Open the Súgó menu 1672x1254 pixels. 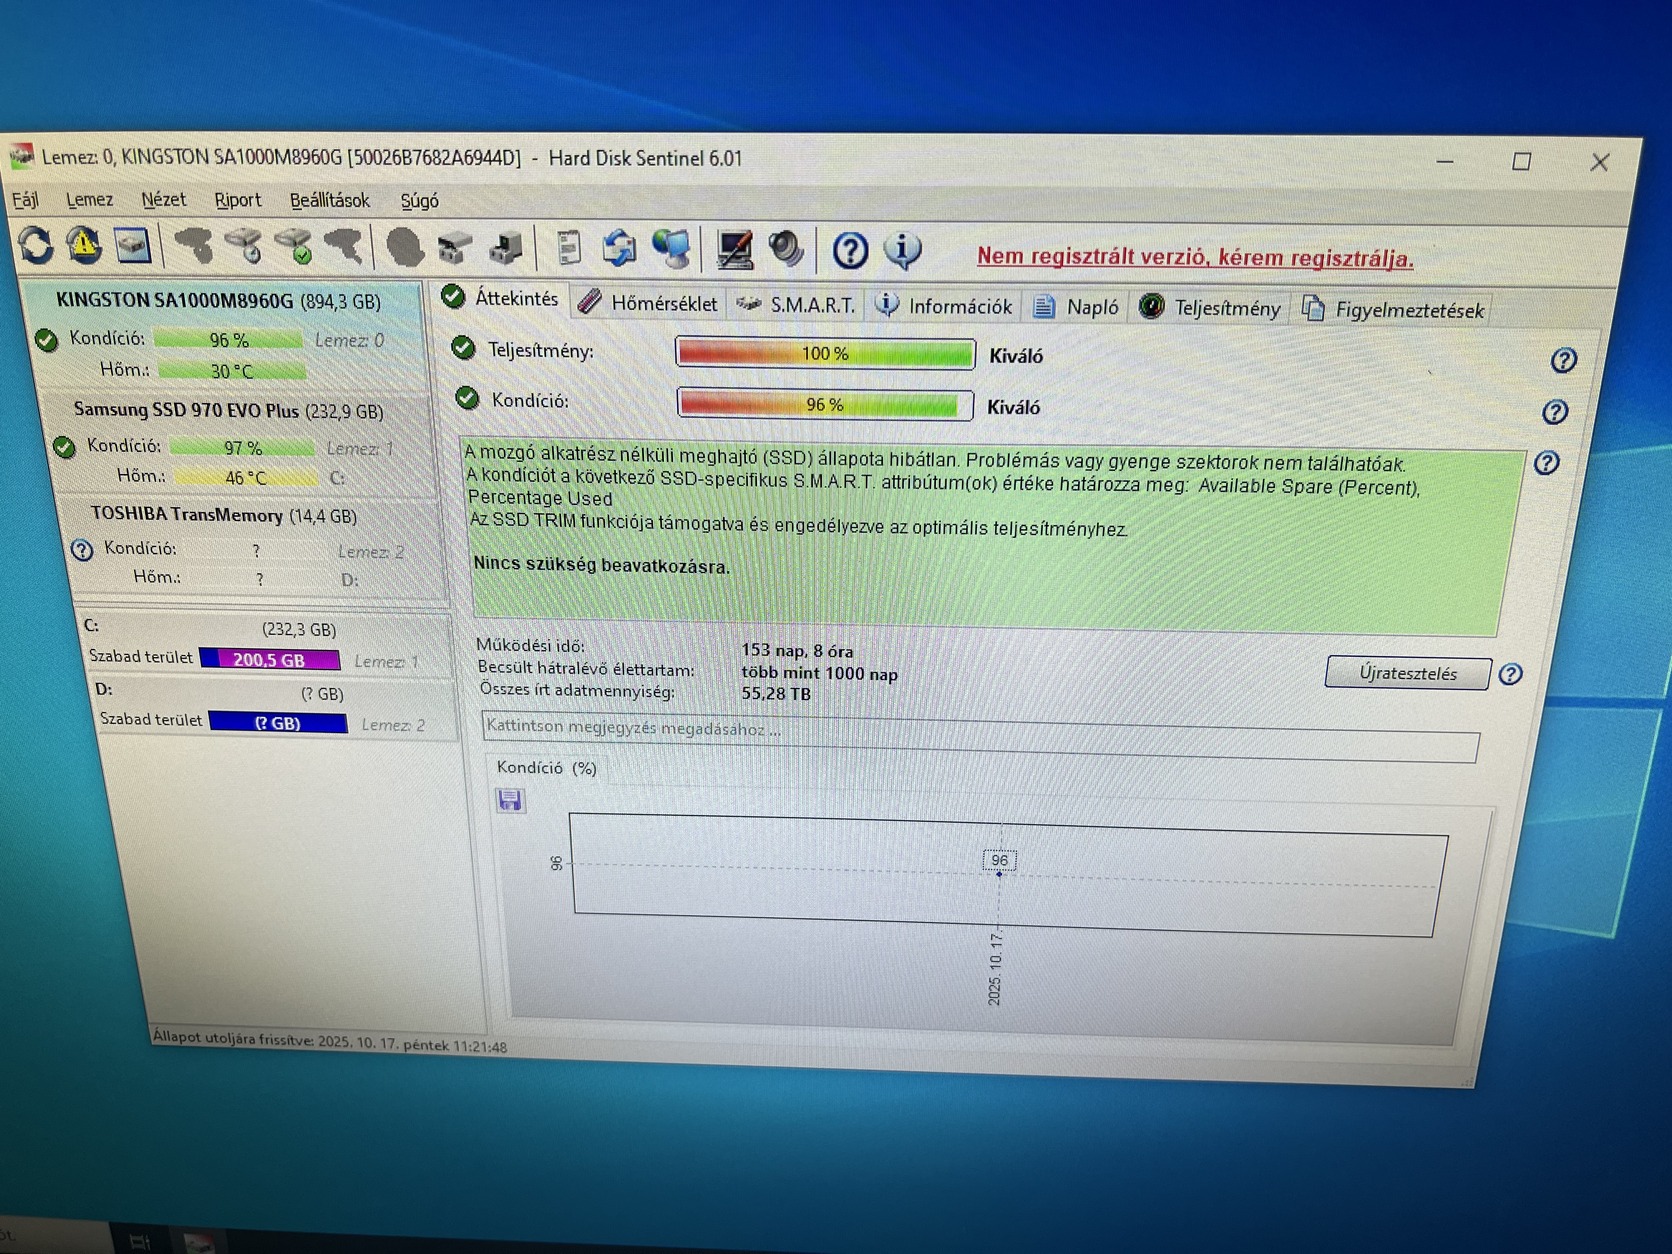pyautogui.click(x=420, y=202)
